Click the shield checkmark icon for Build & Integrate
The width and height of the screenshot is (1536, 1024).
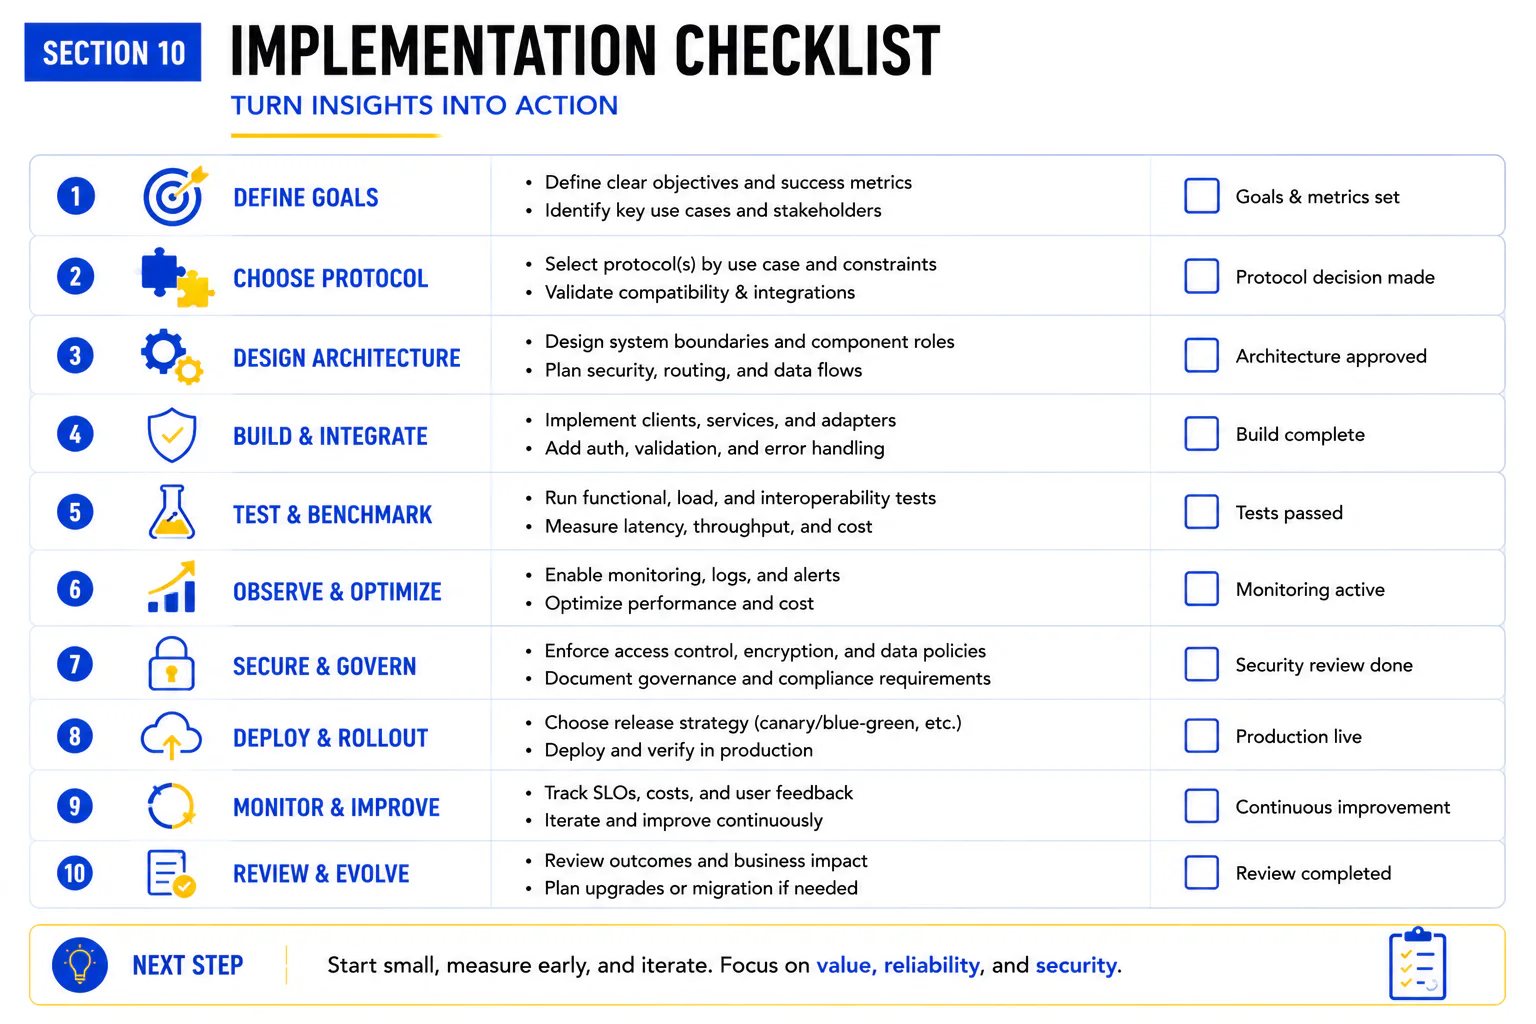(x=172, y=434)
